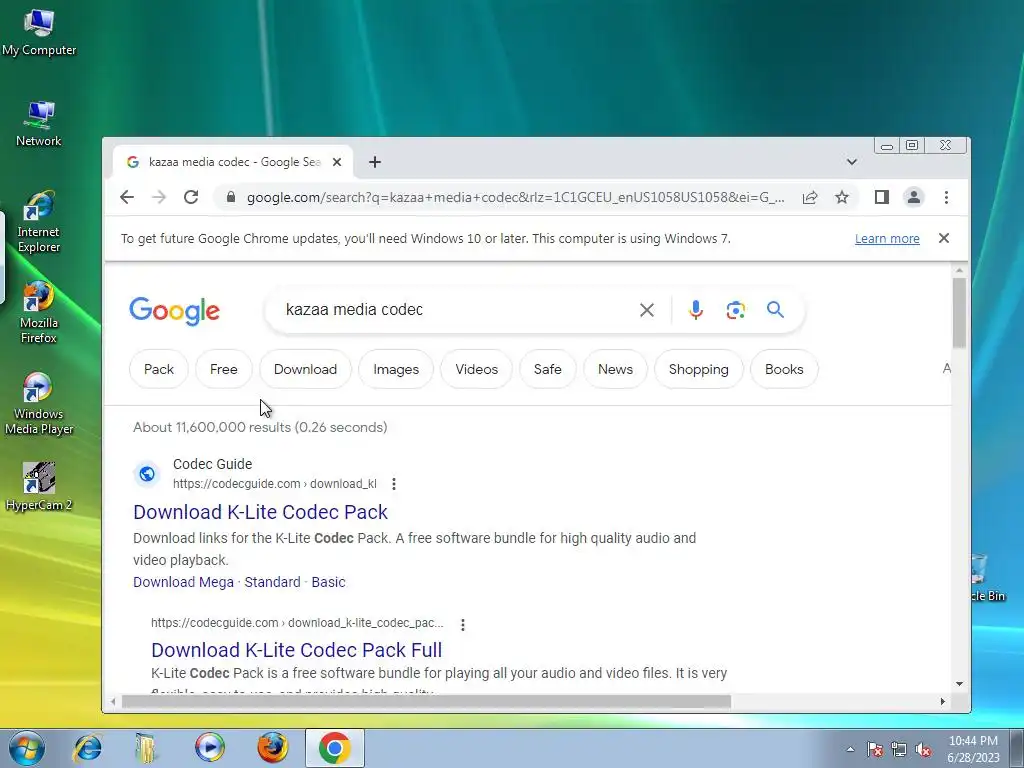Click the scroll right arrow at the bottom

click(x=942, y=701)
